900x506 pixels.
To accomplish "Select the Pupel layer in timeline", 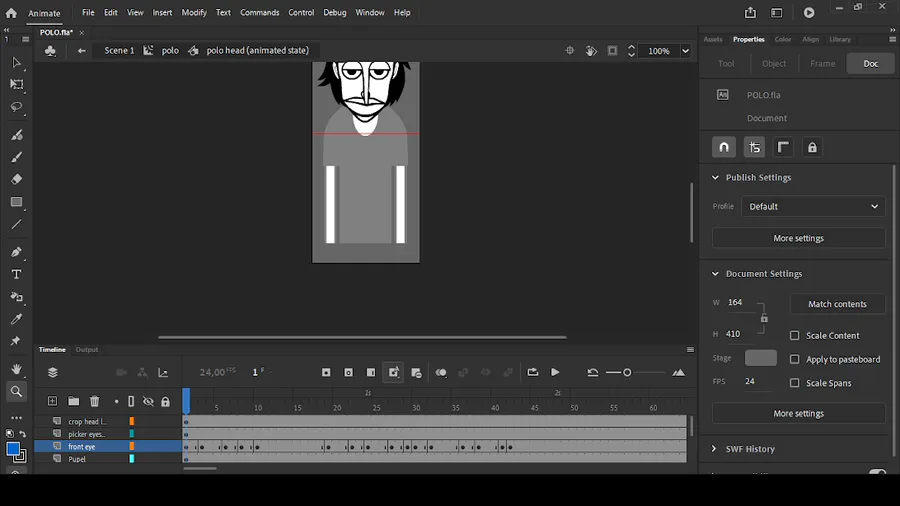I will [x=78, y=459].
